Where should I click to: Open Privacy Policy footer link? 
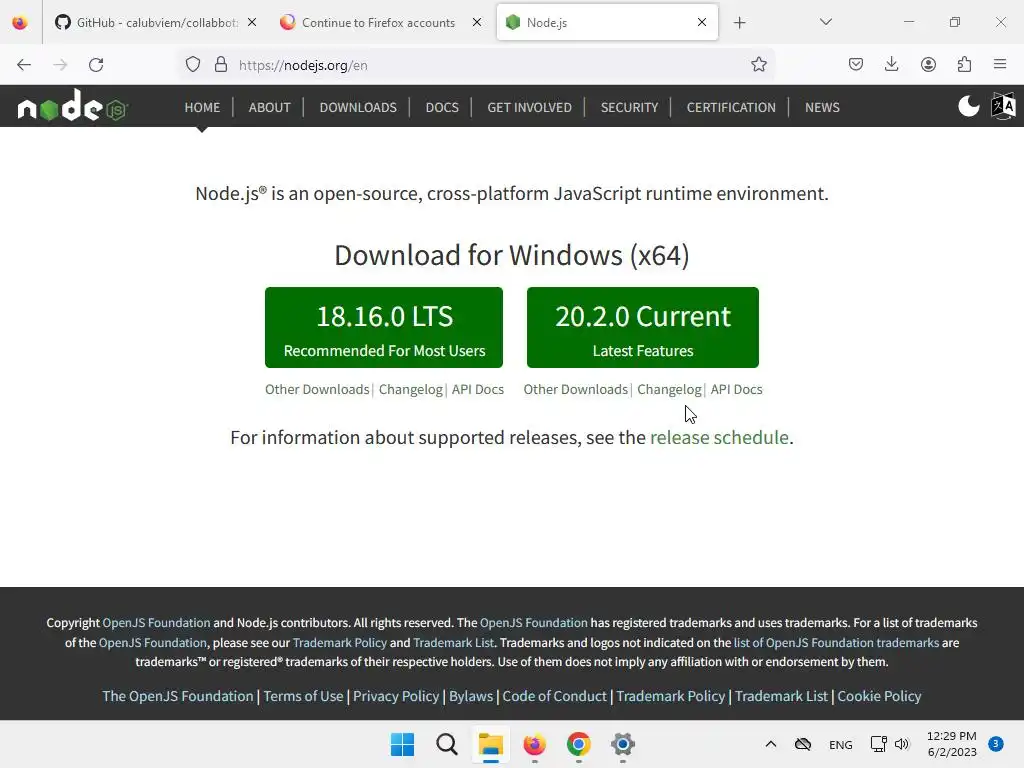click(396, 696)
